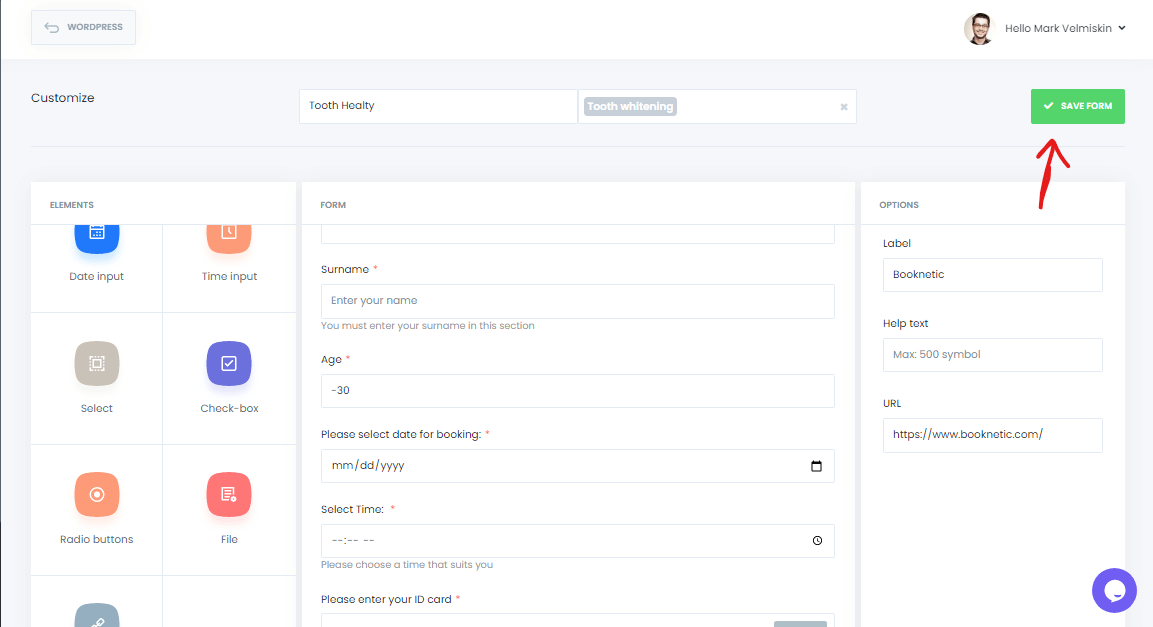Open the Hello Mark Velmiskin user menu
The height and width of the screenshot is (627, 1153).
pos(1065,29)
